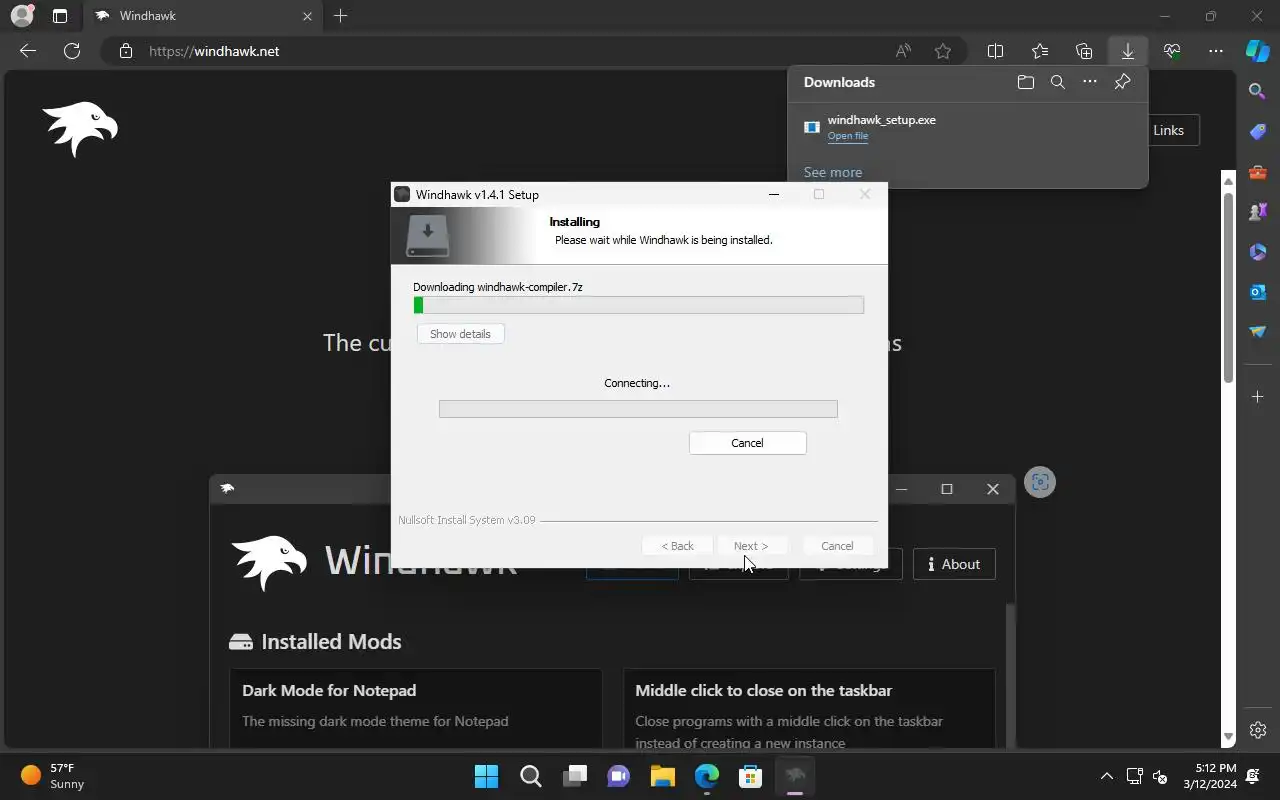
Task: Open Task View on taskbar
Action: 575,776
